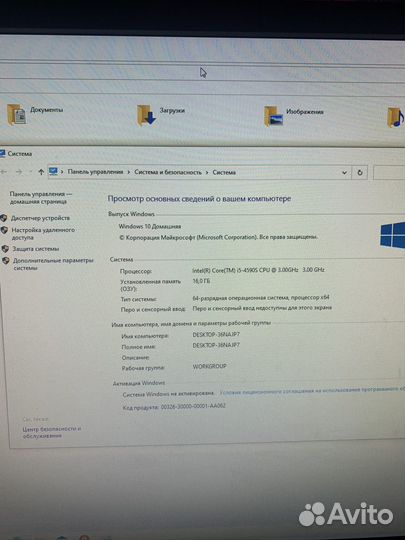Open license agreement terms link
This screenshot has height=540, width=405.
click(312, 390)
